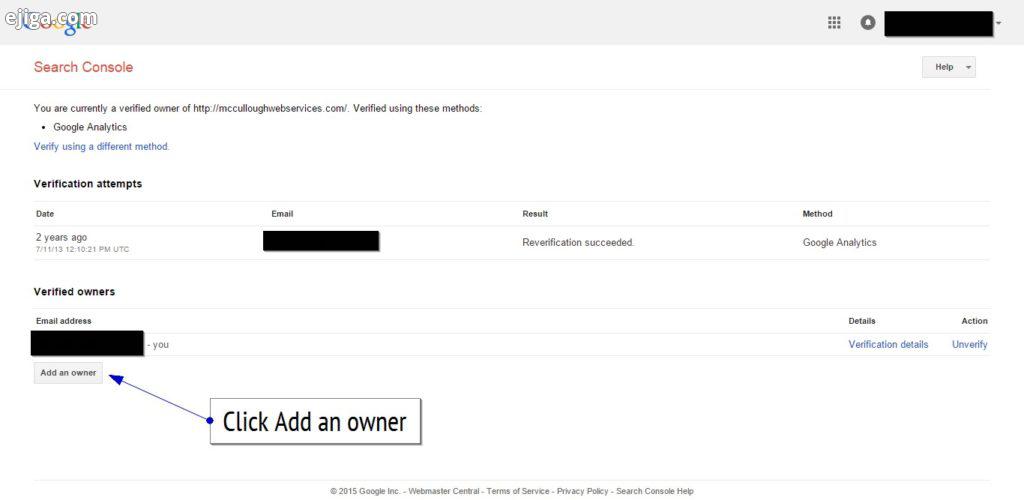The image size is (1024, 500).
Task: Click the Method column header
Action: click(817, 213)
